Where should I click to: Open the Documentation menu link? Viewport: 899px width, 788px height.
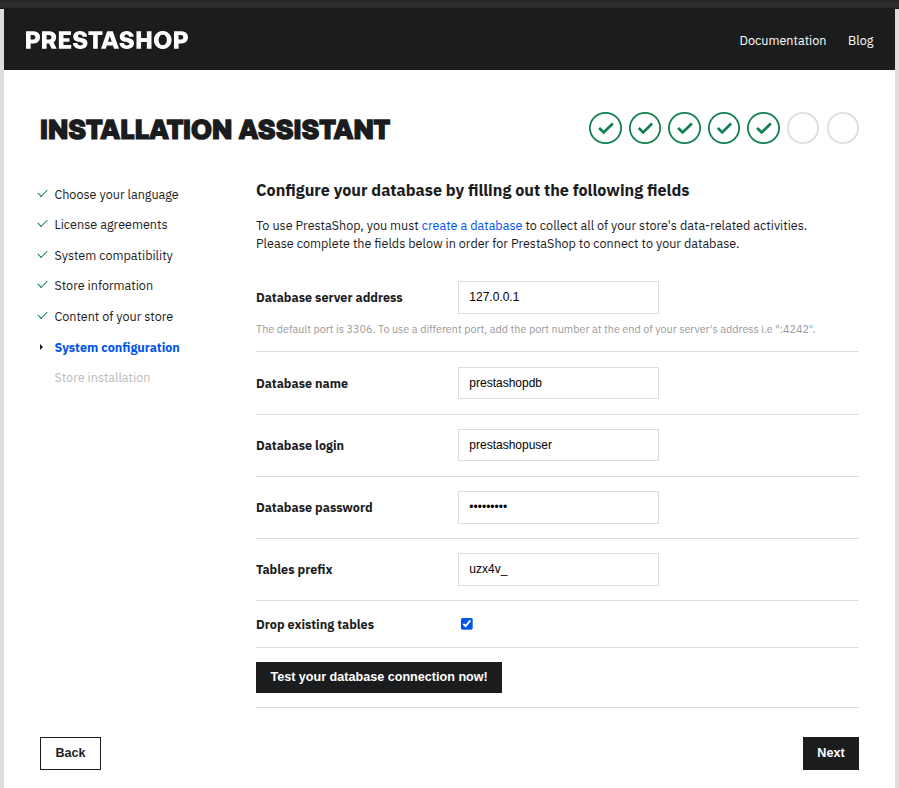tap(782, 41)
